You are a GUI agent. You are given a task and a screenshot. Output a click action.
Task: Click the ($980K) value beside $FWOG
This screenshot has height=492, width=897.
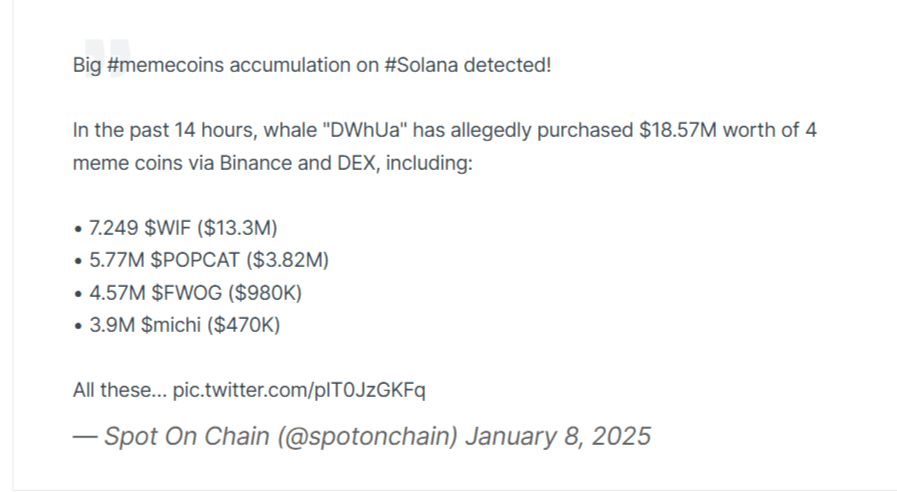[265, 293]
